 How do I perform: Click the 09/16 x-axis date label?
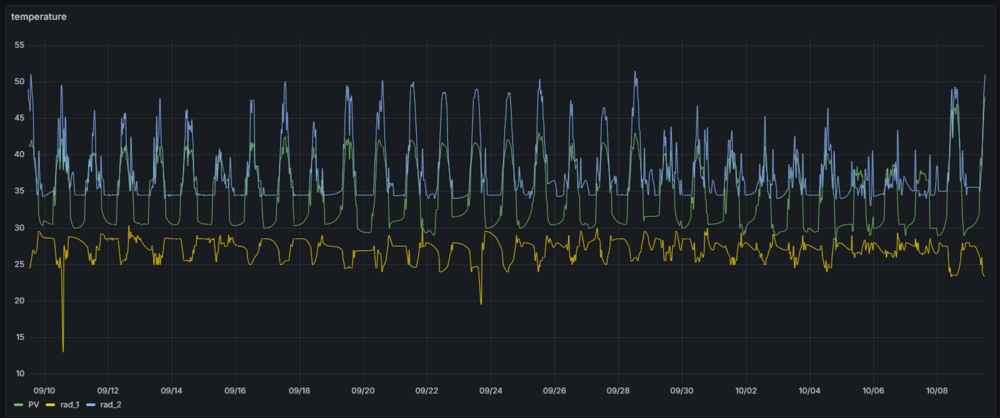point(235,390)
